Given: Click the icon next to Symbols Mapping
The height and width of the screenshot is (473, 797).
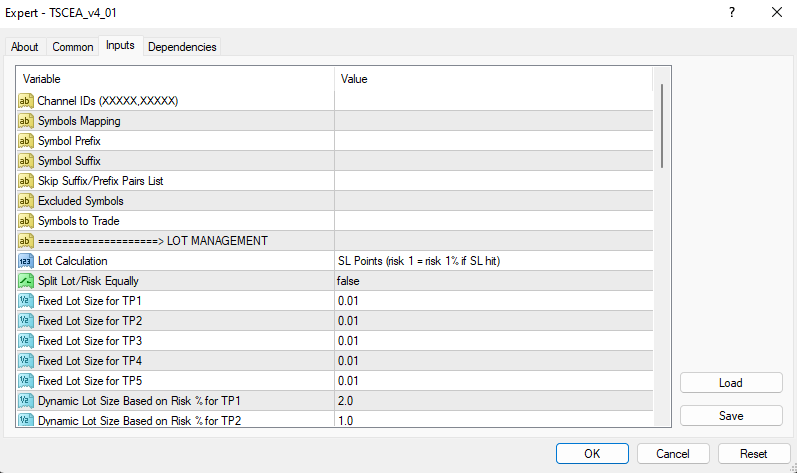Looking at the screenshot, I should (x=26, y=121).
